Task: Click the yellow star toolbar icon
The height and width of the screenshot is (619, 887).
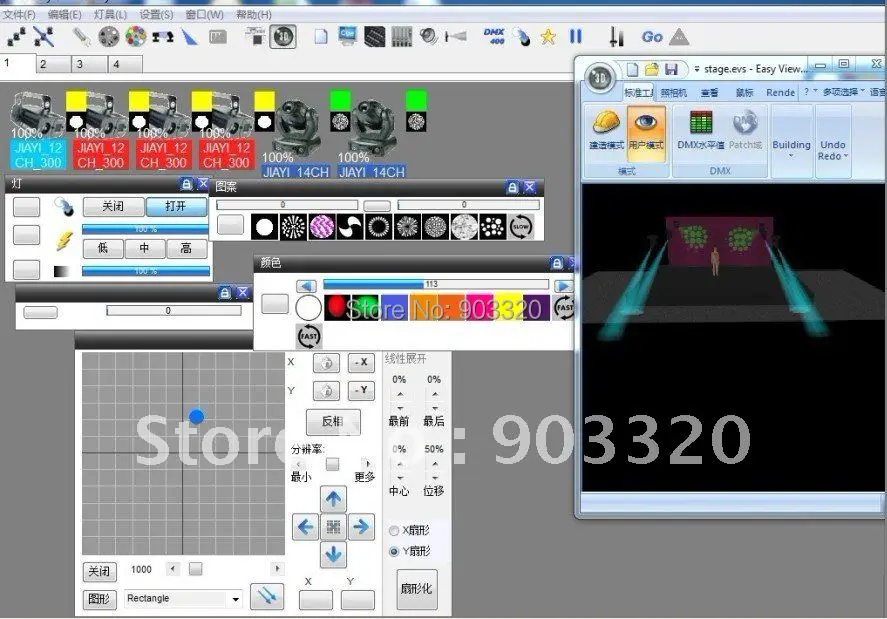Action: click(x=548, y=37)
